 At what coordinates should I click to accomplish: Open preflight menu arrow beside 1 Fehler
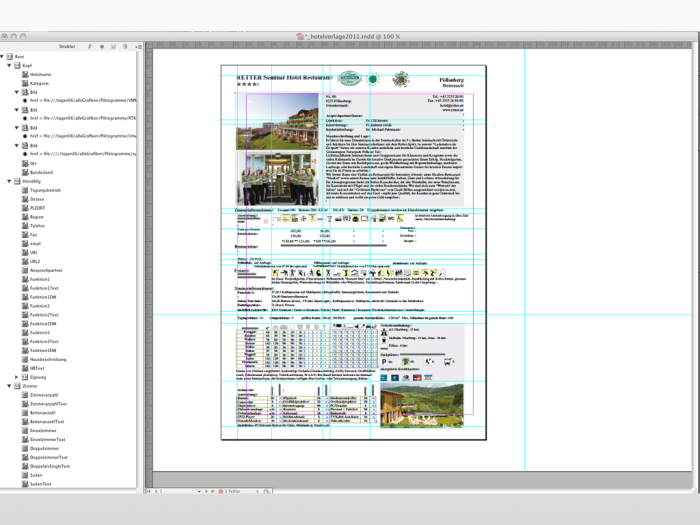[x=257, y=491]
